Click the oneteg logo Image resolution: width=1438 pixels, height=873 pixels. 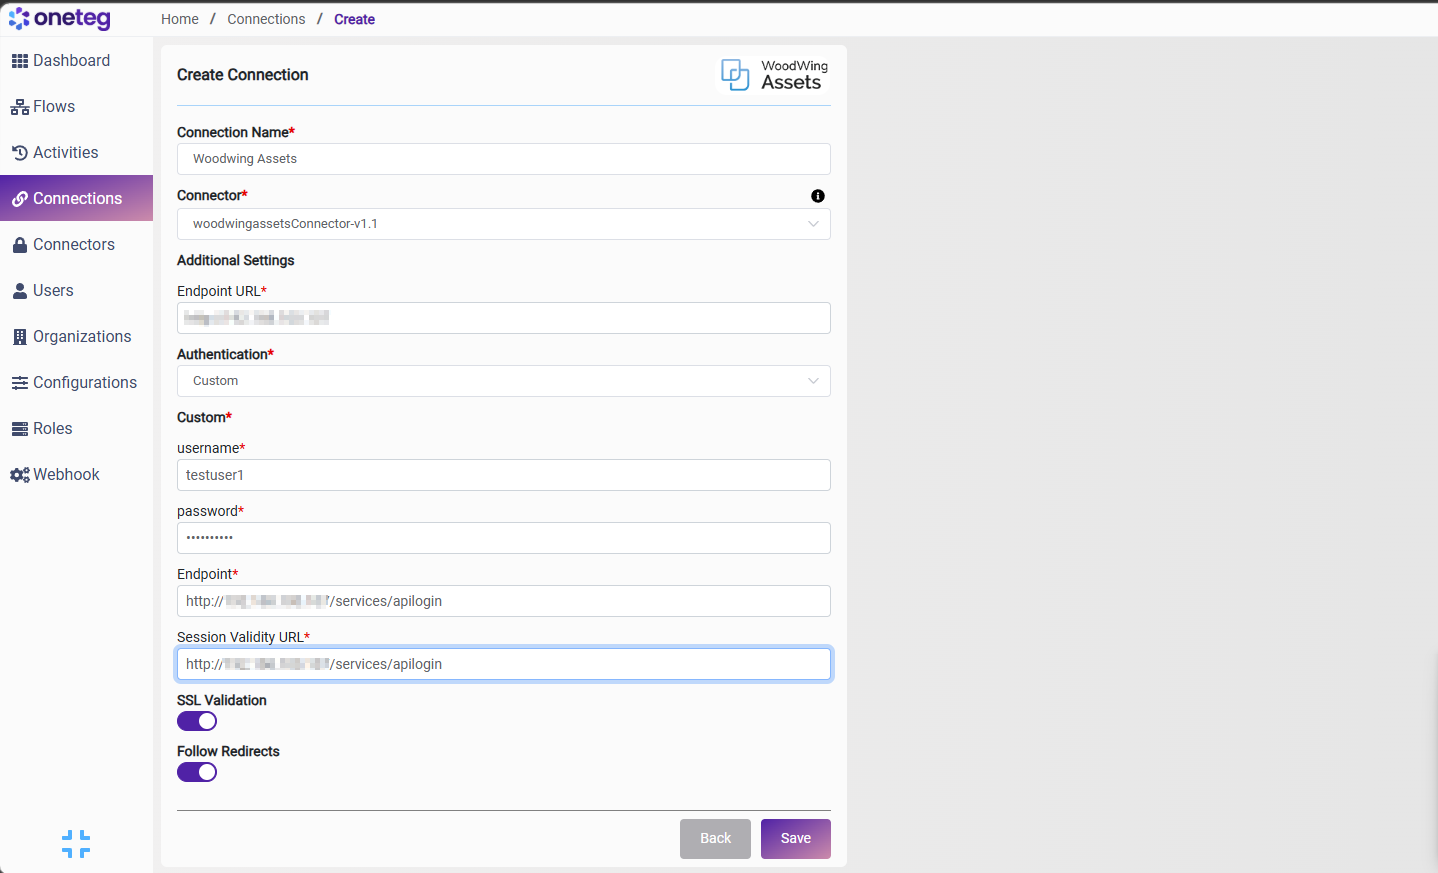(x=60, y=19)
